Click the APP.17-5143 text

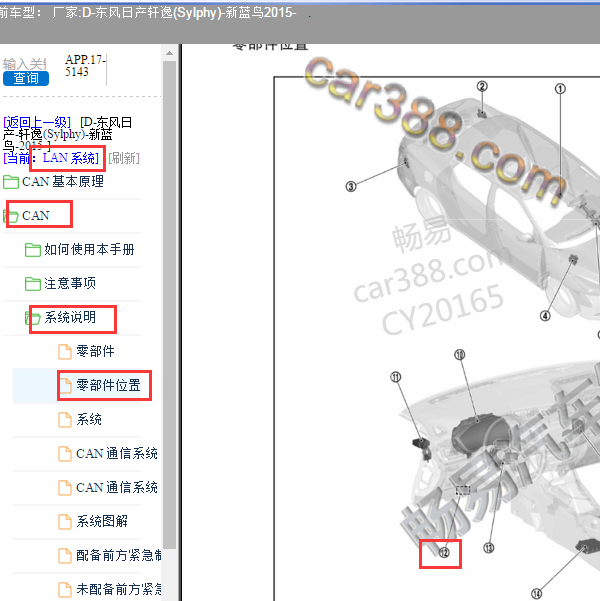click(x=85, y=66)
